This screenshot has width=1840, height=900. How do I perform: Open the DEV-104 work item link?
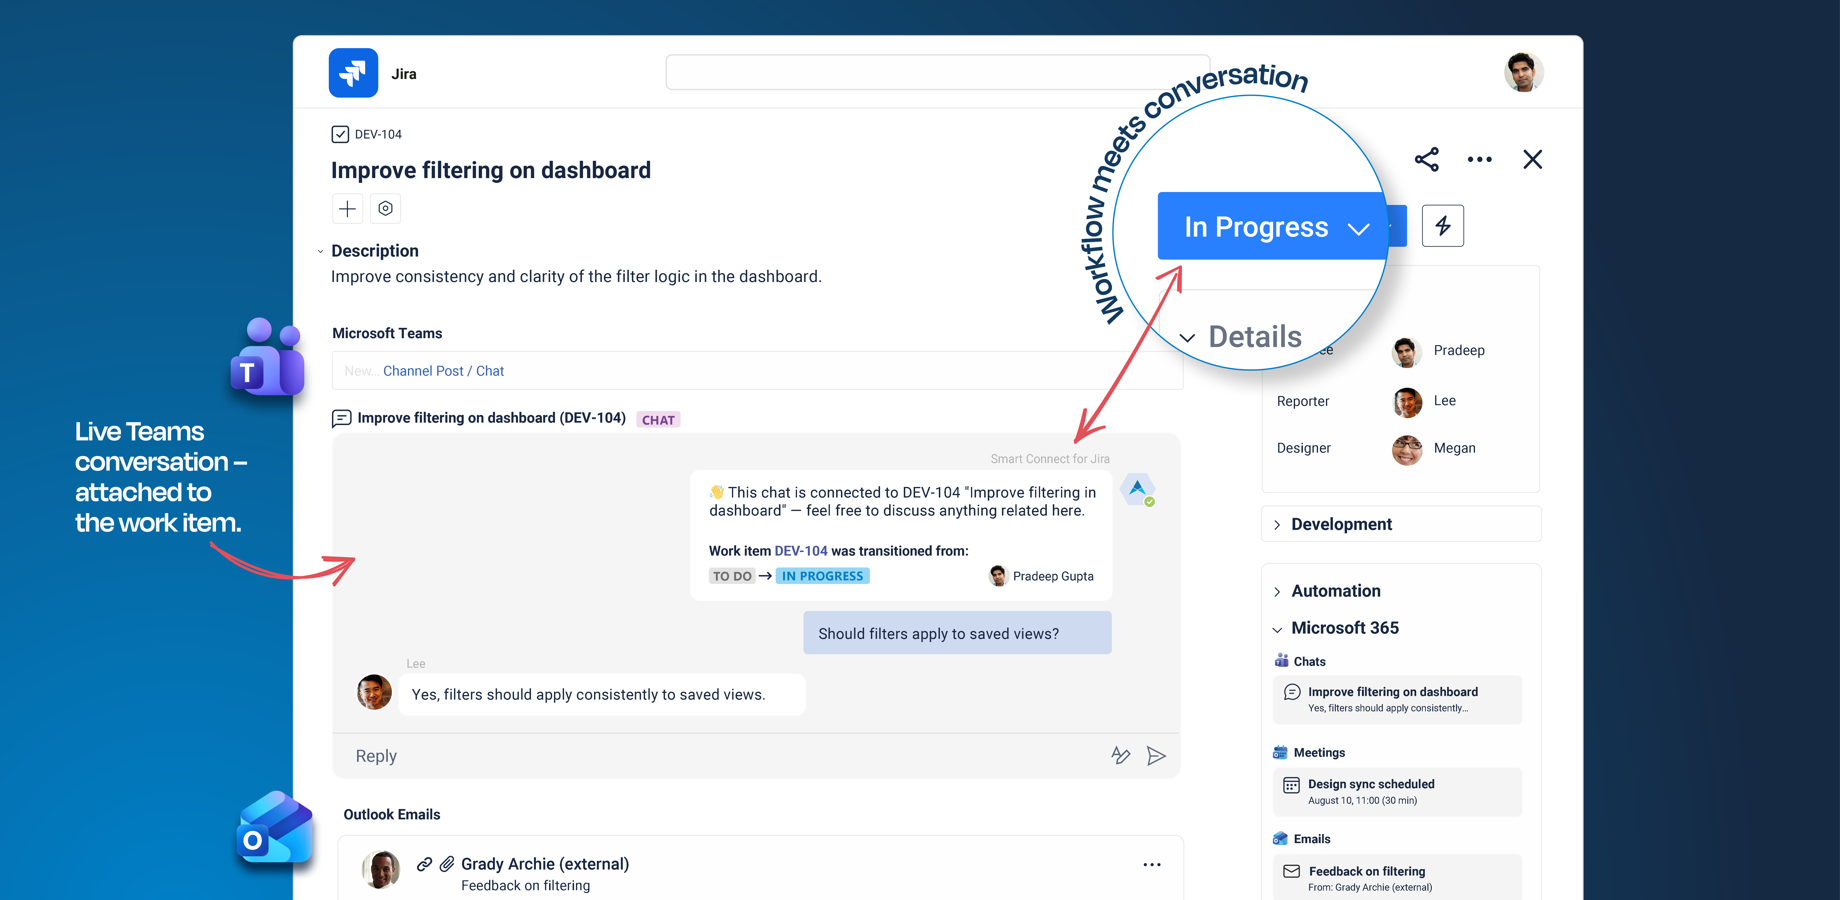point(801,551)
